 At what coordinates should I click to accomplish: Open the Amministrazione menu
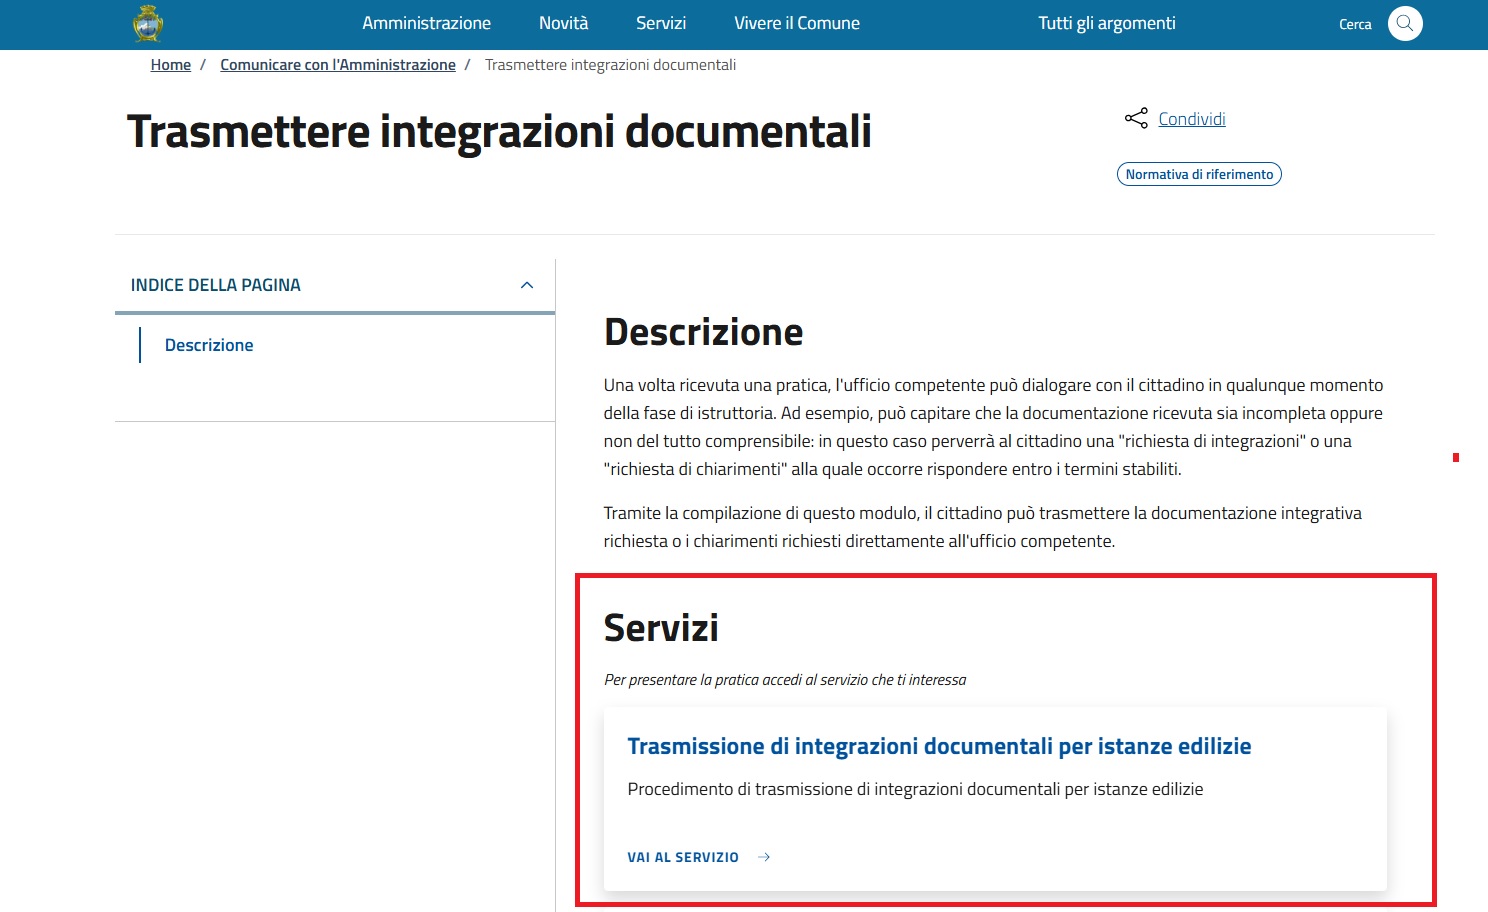[x=426, y=23]
